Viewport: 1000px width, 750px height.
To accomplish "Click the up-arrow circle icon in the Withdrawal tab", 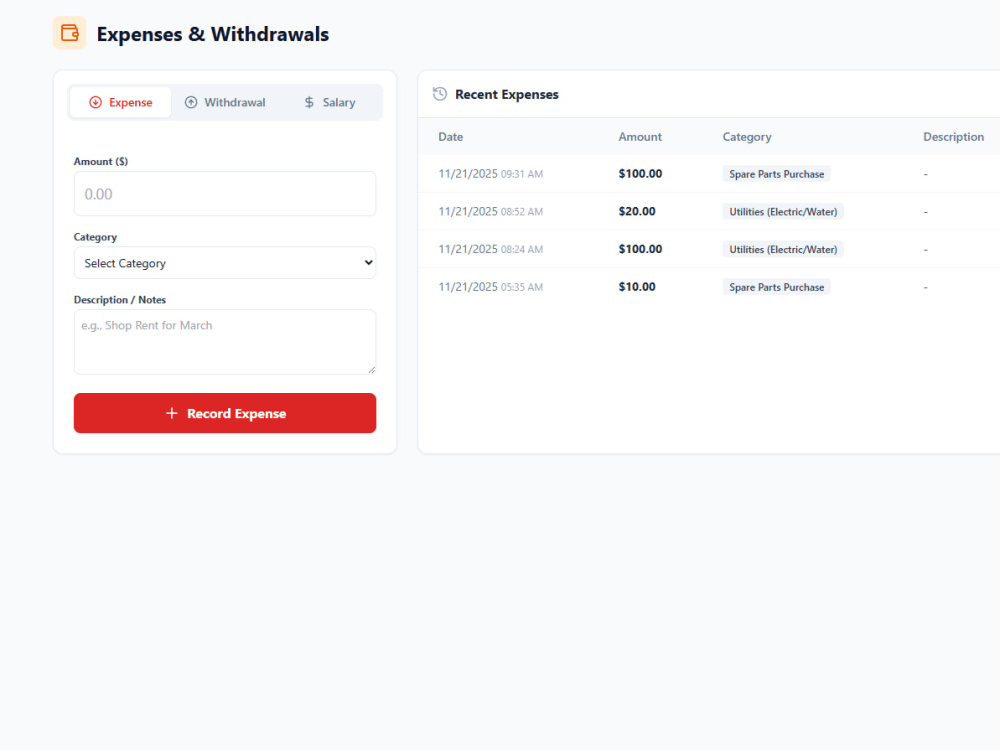I will click(x=191, y=102).
